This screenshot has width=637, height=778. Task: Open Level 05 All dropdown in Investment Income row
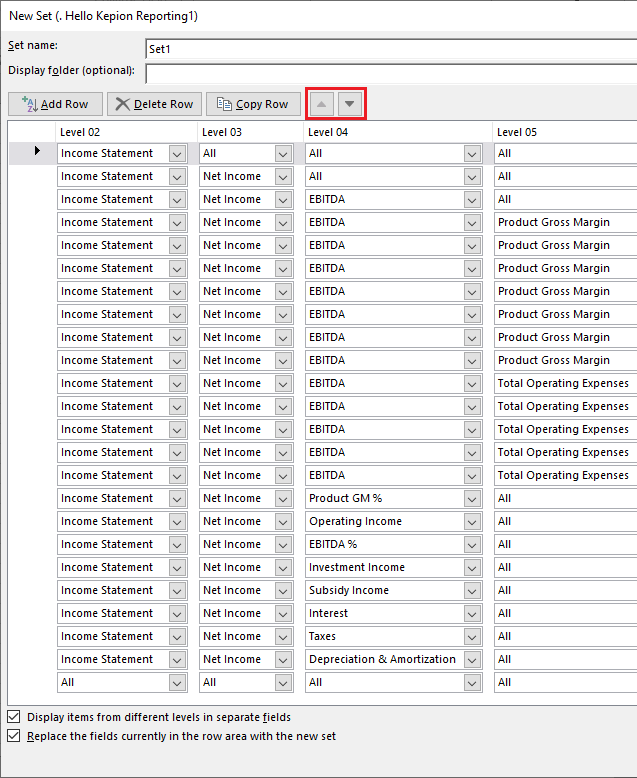point(566,567)
